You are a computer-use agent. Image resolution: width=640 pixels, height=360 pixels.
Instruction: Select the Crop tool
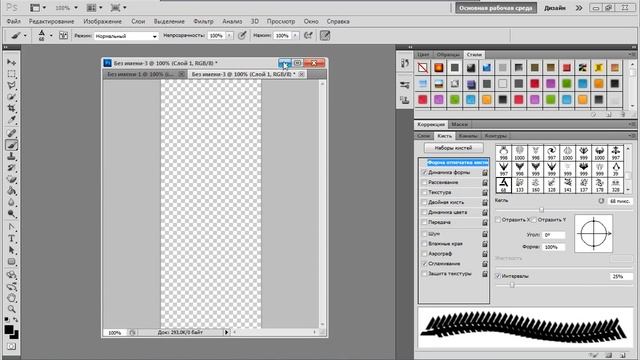coord(11,108)
